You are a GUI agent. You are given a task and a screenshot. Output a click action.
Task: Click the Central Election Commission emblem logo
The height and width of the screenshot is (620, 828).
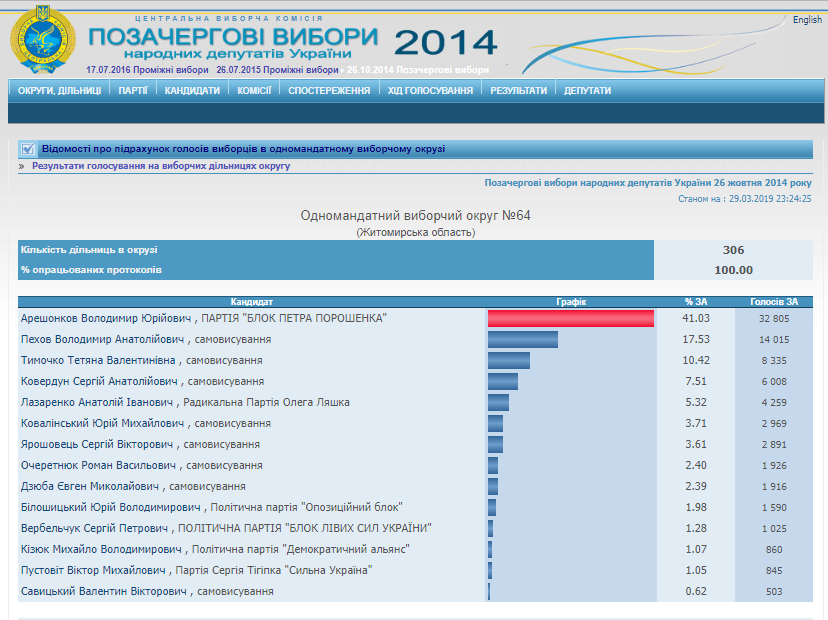point(42,39)
